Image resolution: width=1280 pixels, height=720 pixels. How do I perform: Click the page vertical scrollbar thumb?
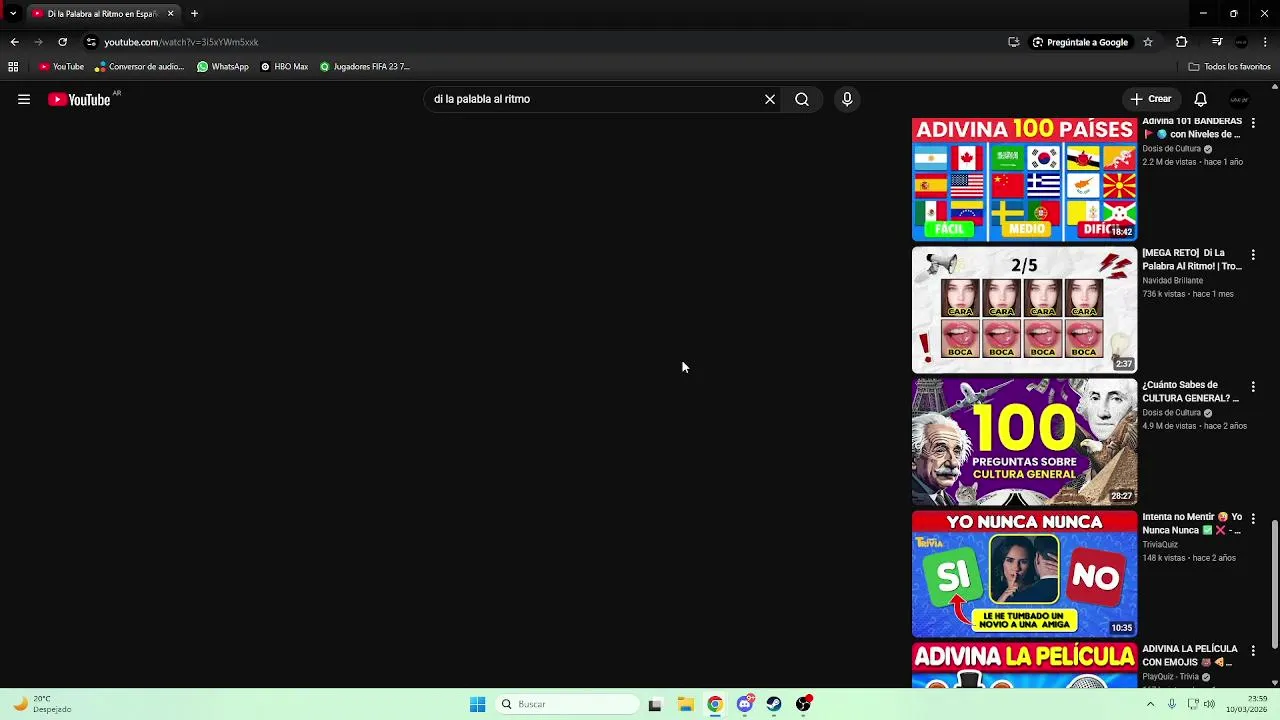click(1274, 584)
